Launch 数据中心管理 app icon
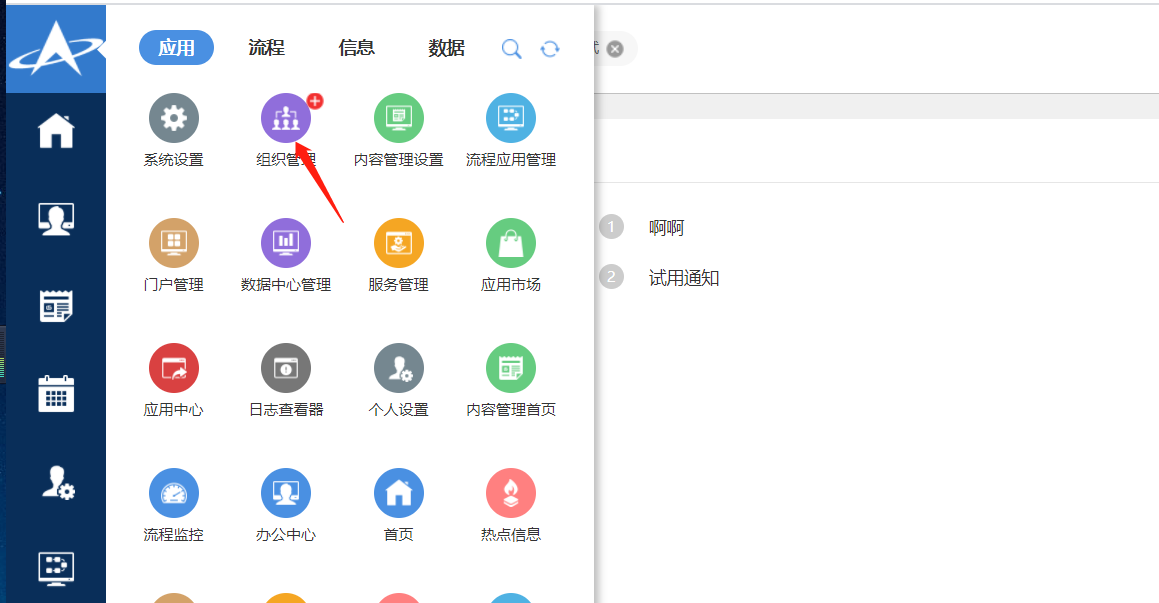Viewport: 1159px width, 603px height. (x=286, y=243)
